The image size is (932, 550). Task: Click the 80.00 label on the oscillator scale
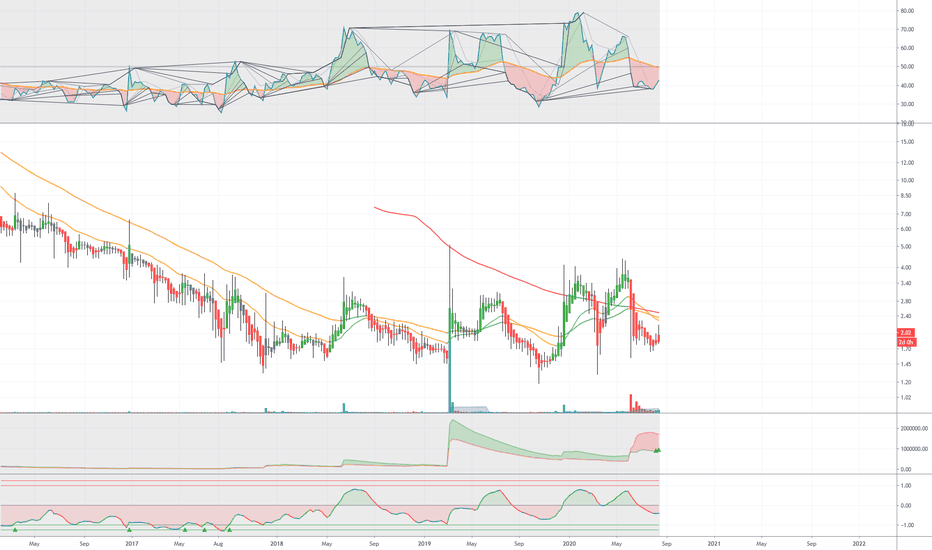906,11
